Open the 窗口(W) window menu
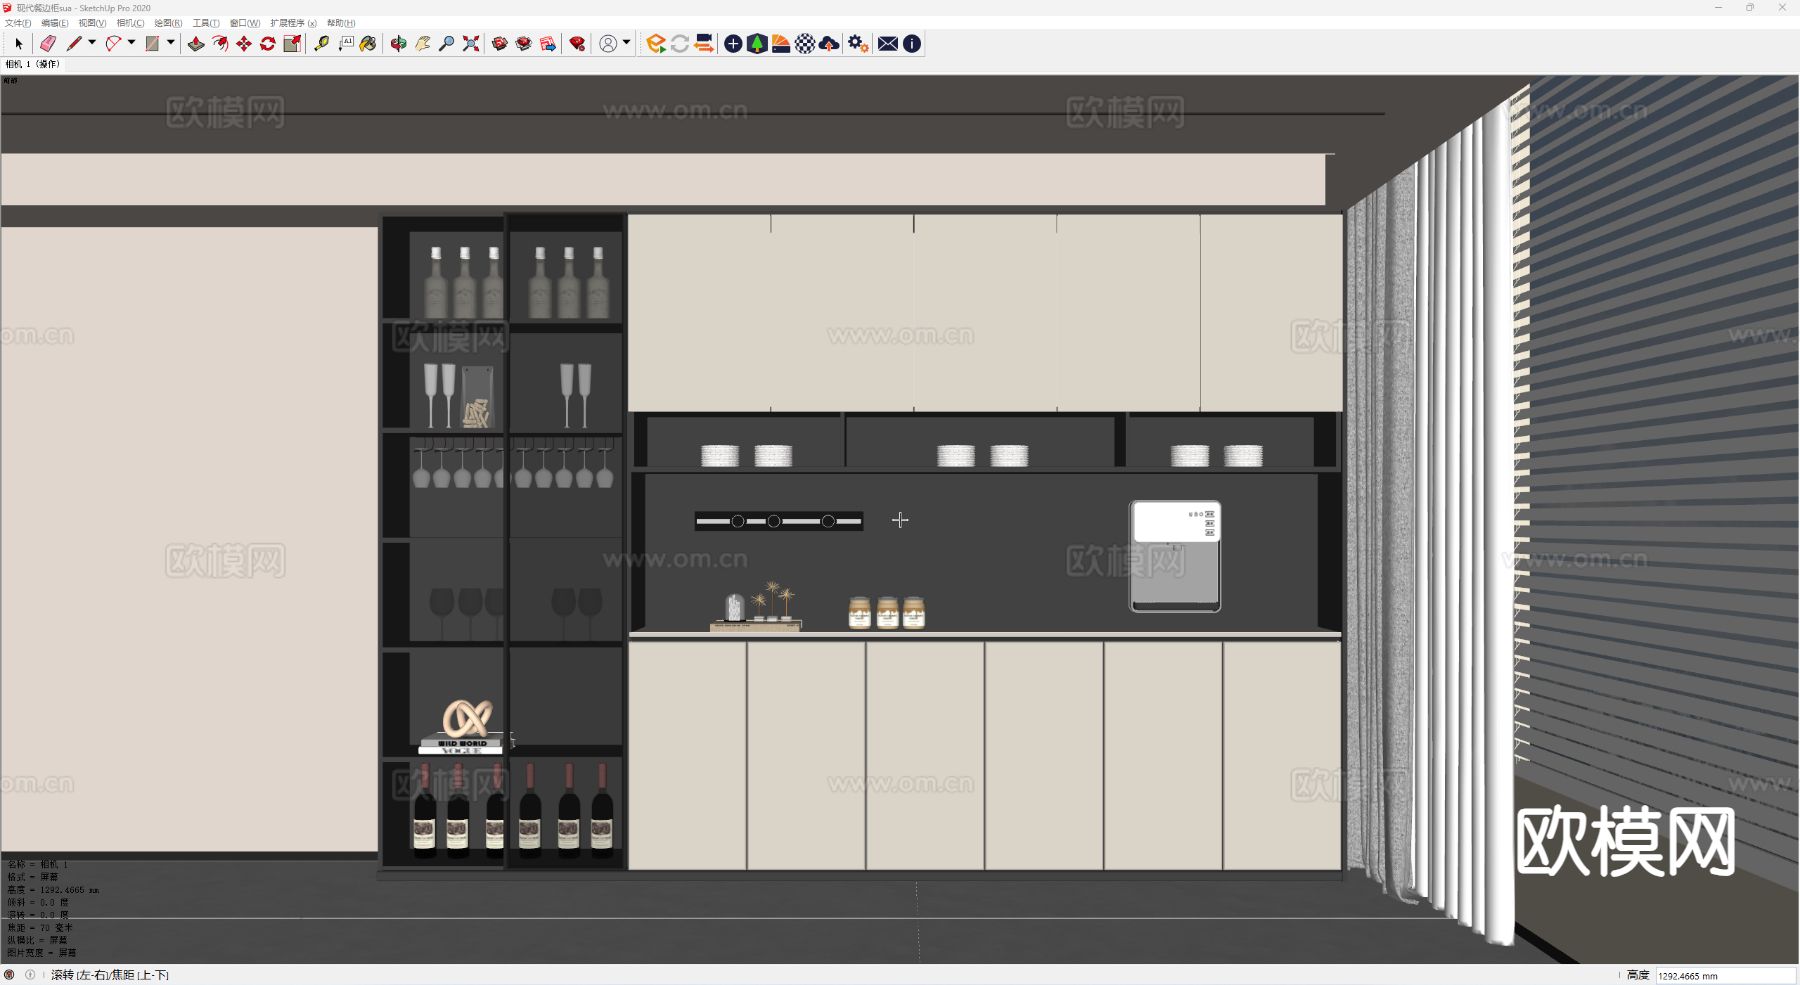 point(244,23)
